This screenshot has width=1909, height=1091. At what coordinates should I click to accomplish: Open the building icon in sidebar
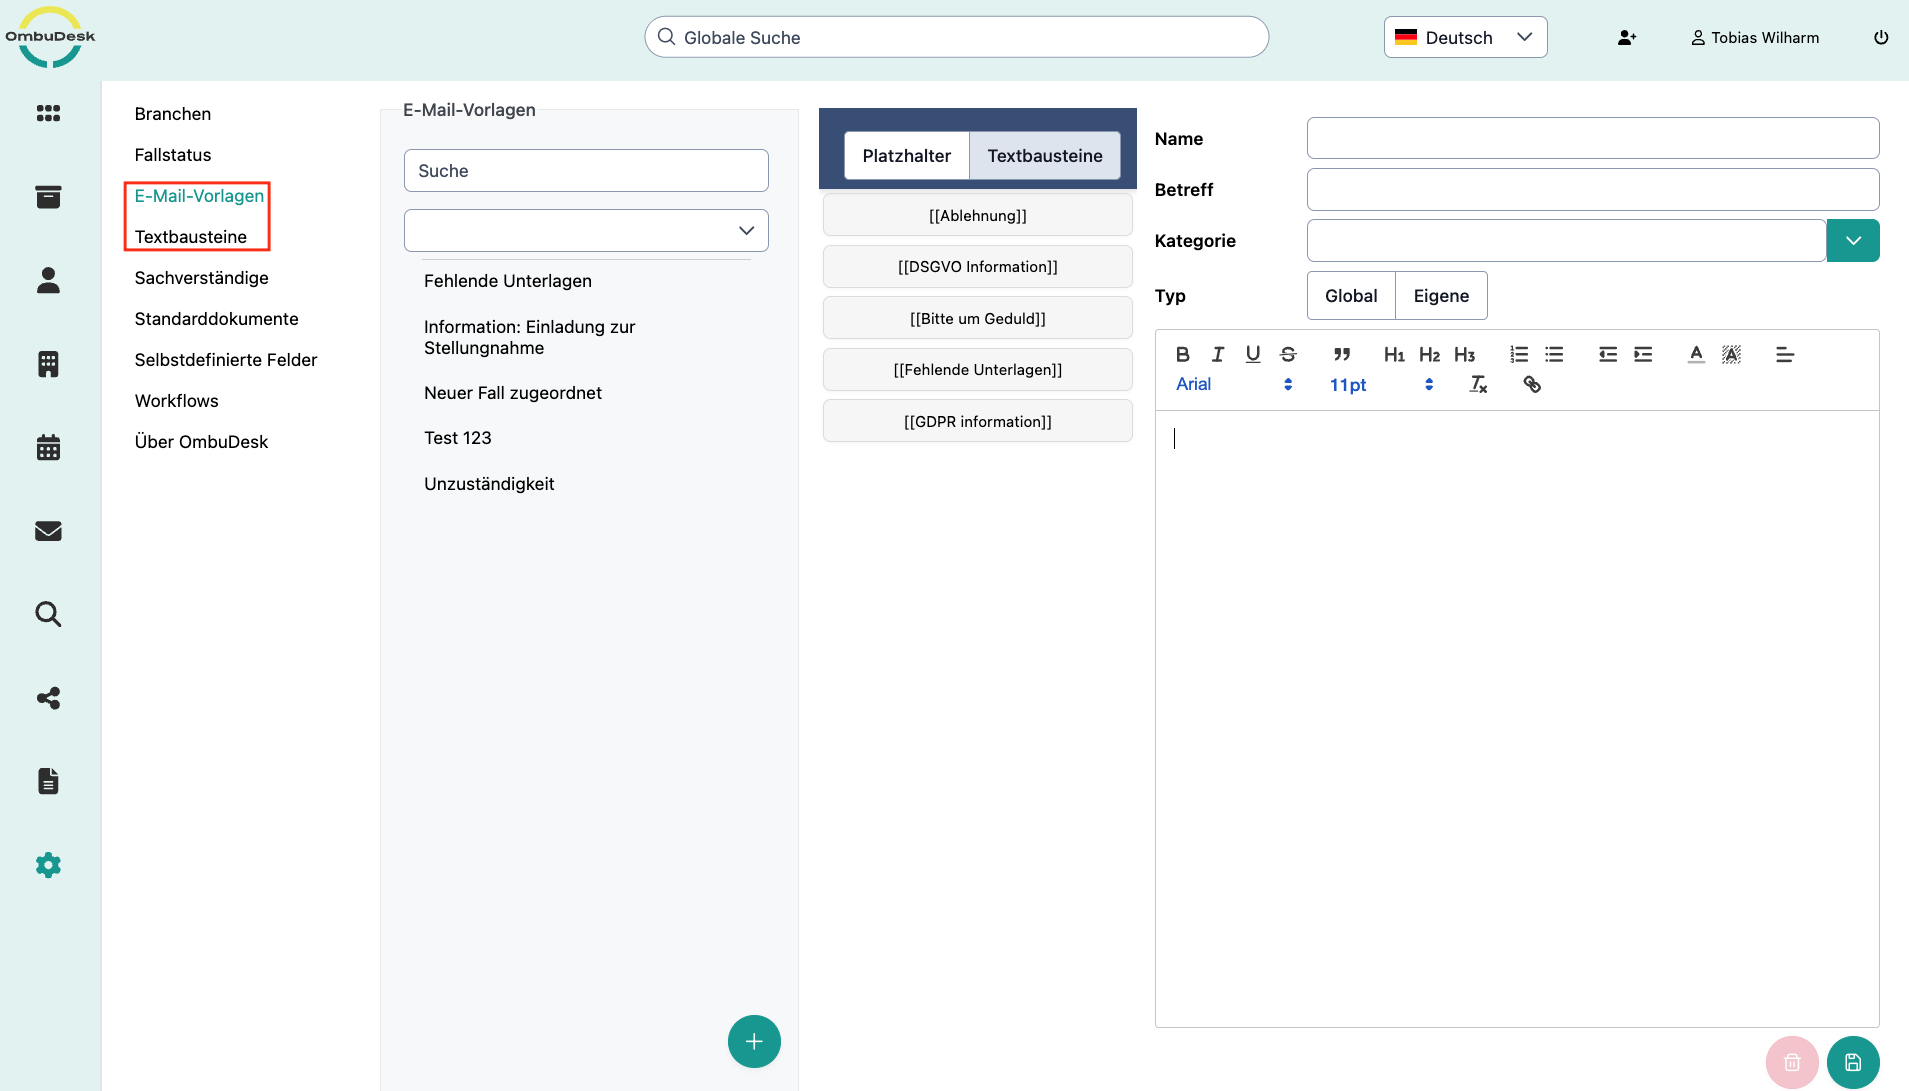point(48,364)
